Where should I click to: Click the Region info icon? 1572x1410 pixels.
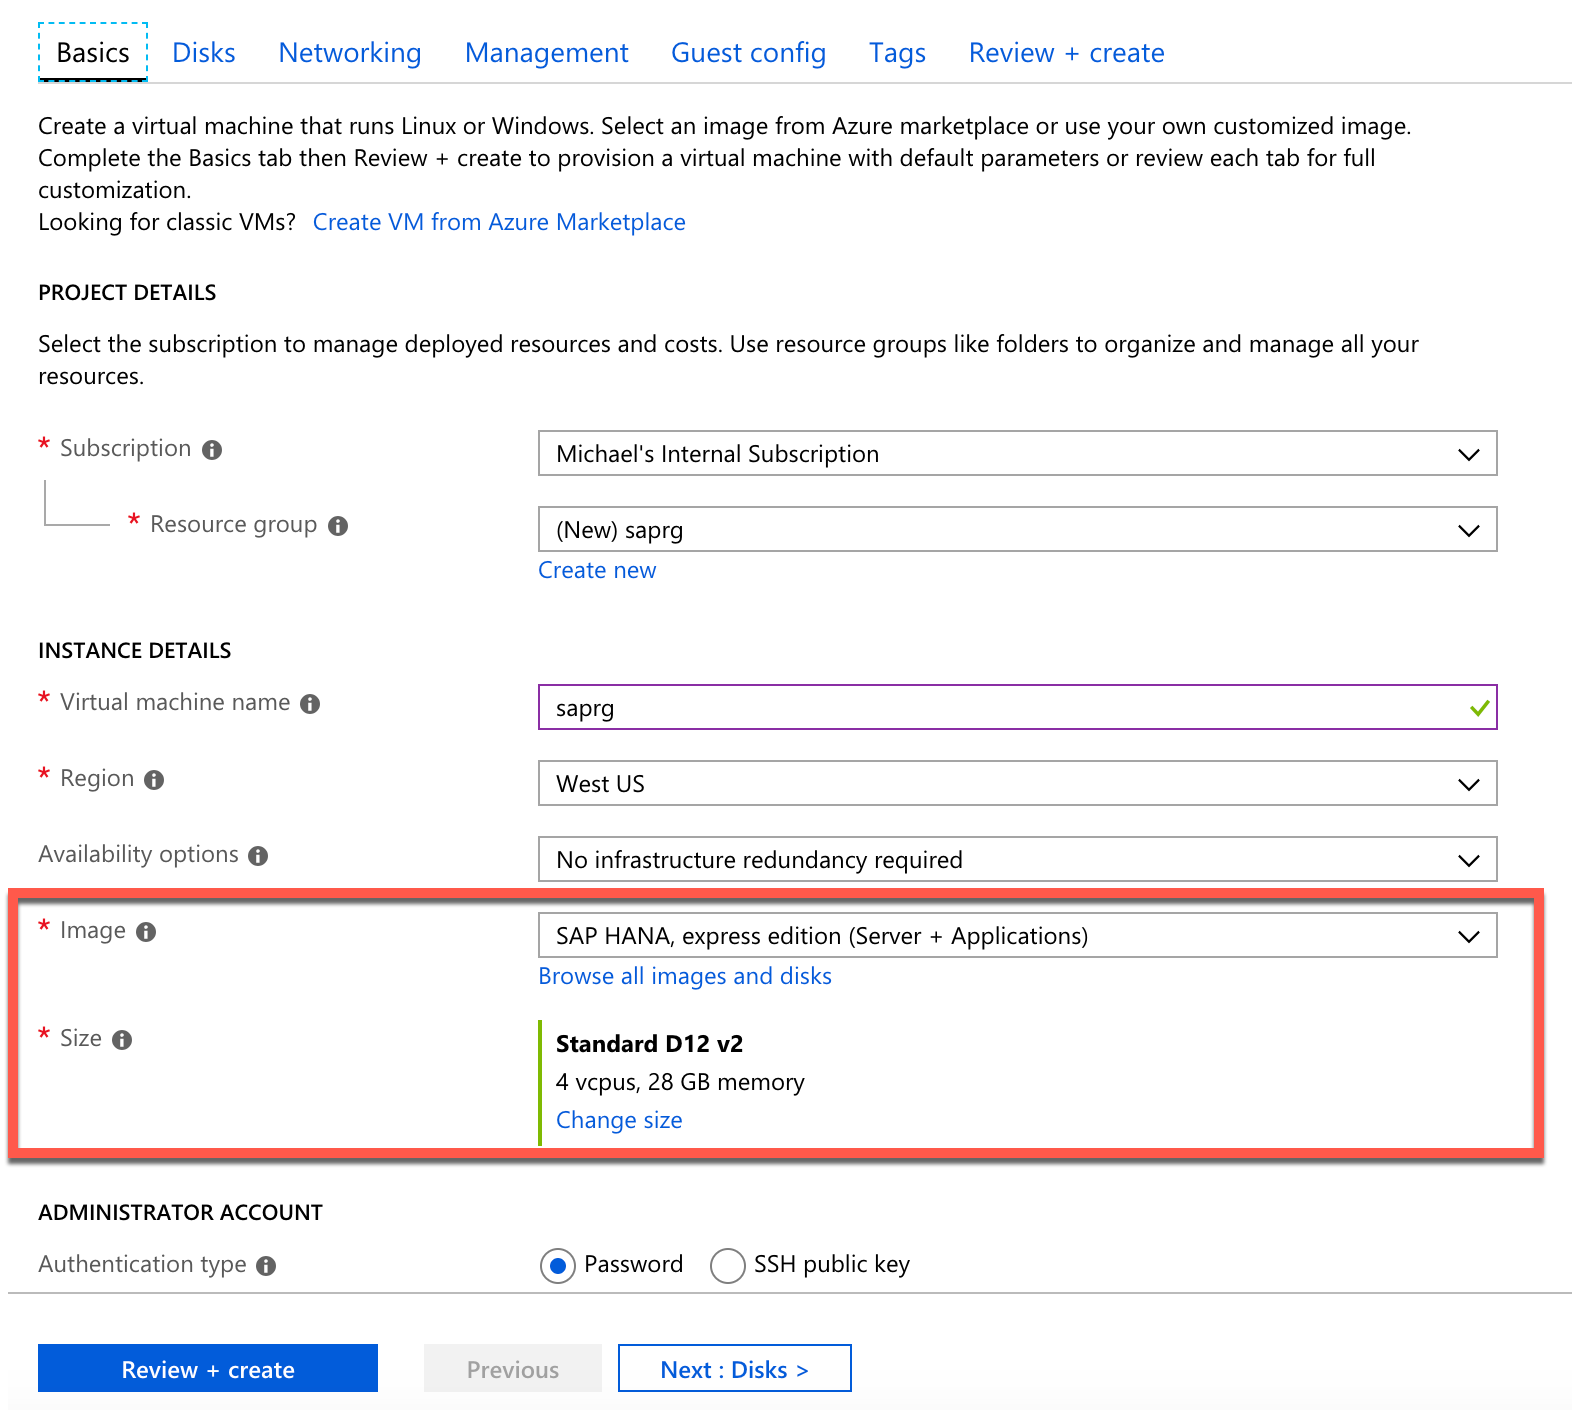(154, 780)
